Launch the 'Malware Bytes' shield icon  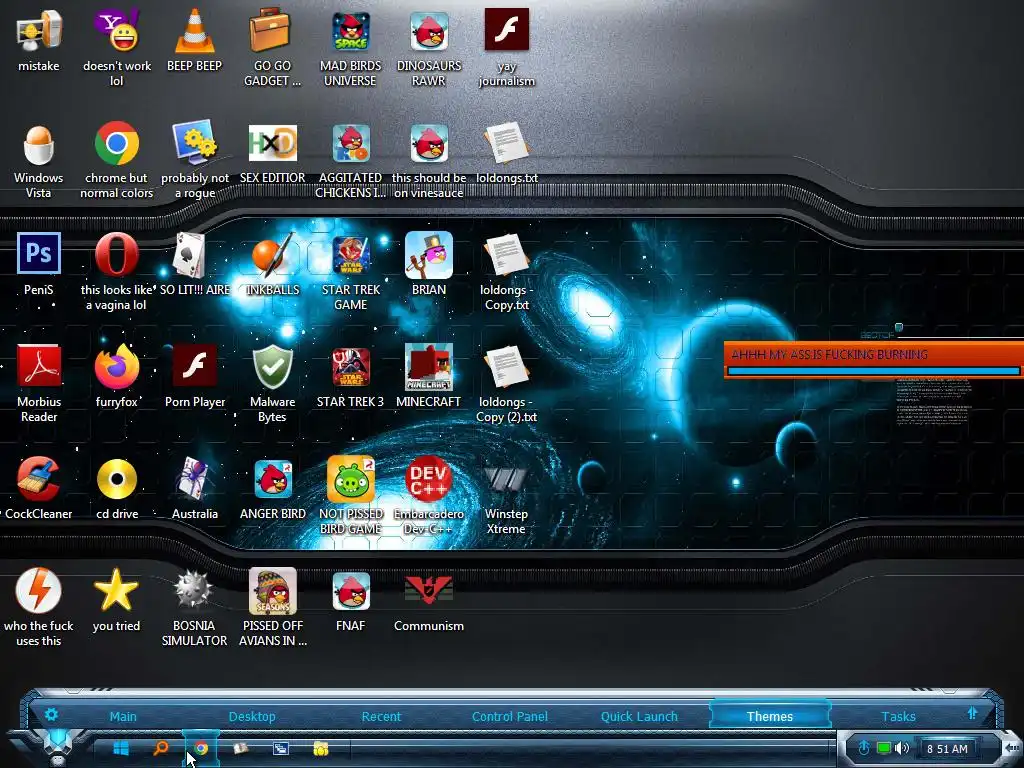pyautogui.click(x=272, y=367)
